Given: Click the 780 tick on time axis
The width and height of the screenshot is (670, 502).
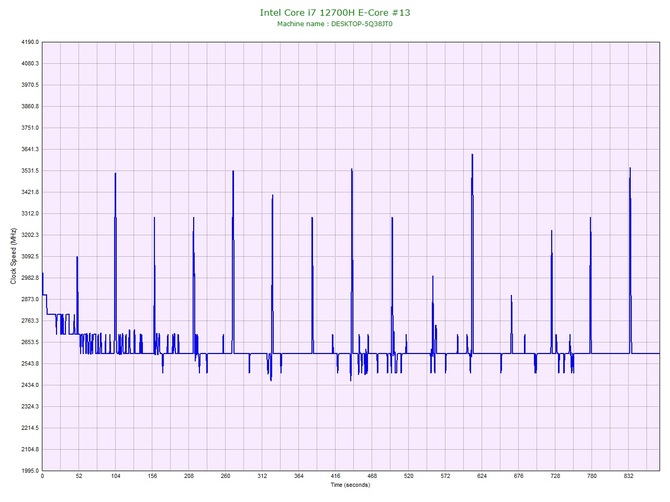Looking at the screenshot, I should (592, 476).
